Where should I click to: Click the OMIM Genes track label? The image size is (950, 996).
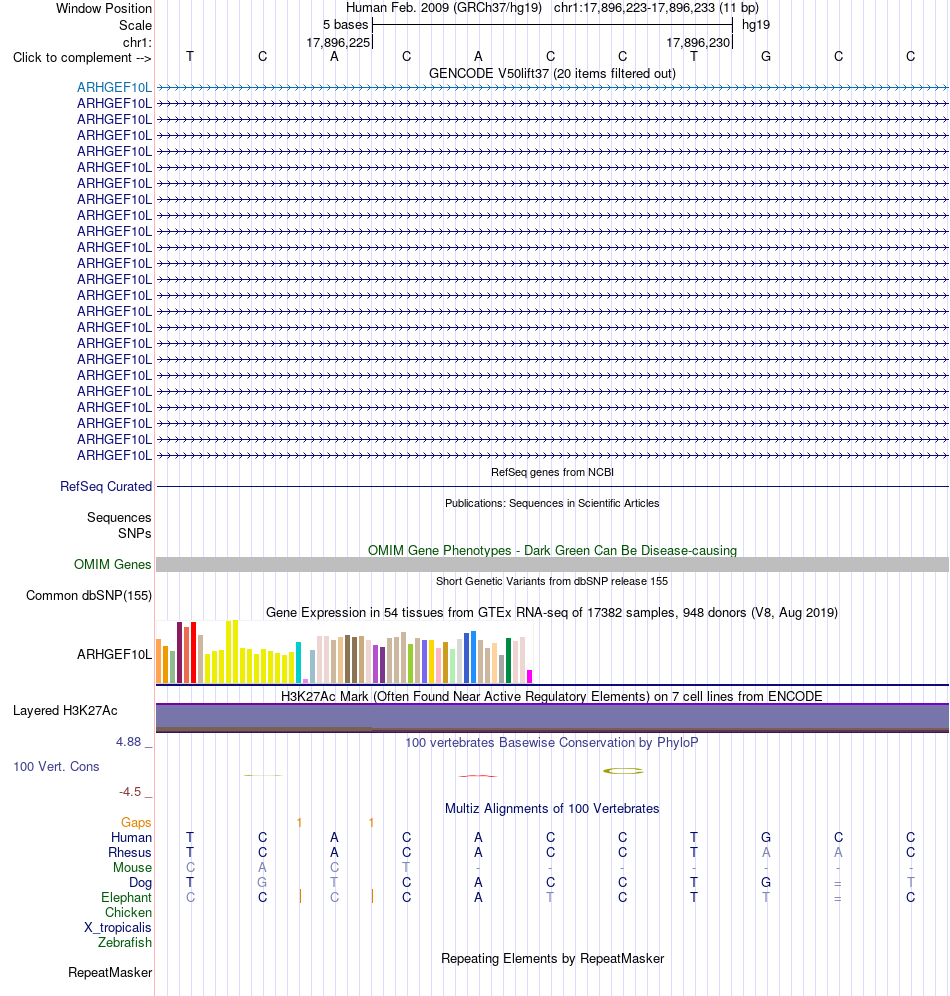point(112,565)
